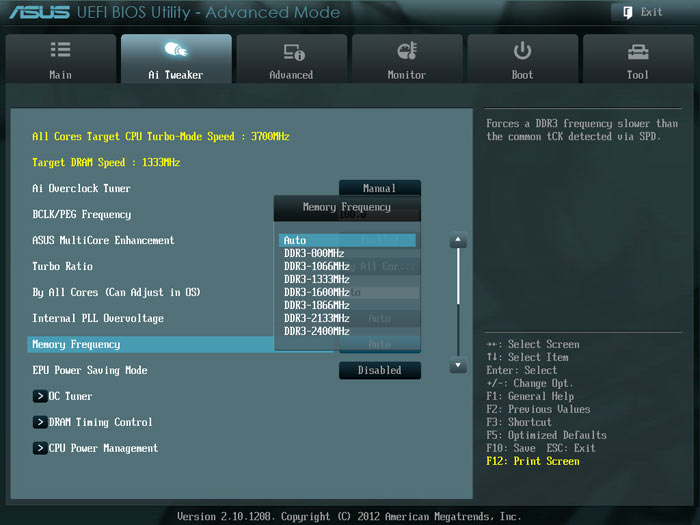The width and height of the screenshot is (700, 525).
Task: Select the Boot power icon
Action: (522, 51)
